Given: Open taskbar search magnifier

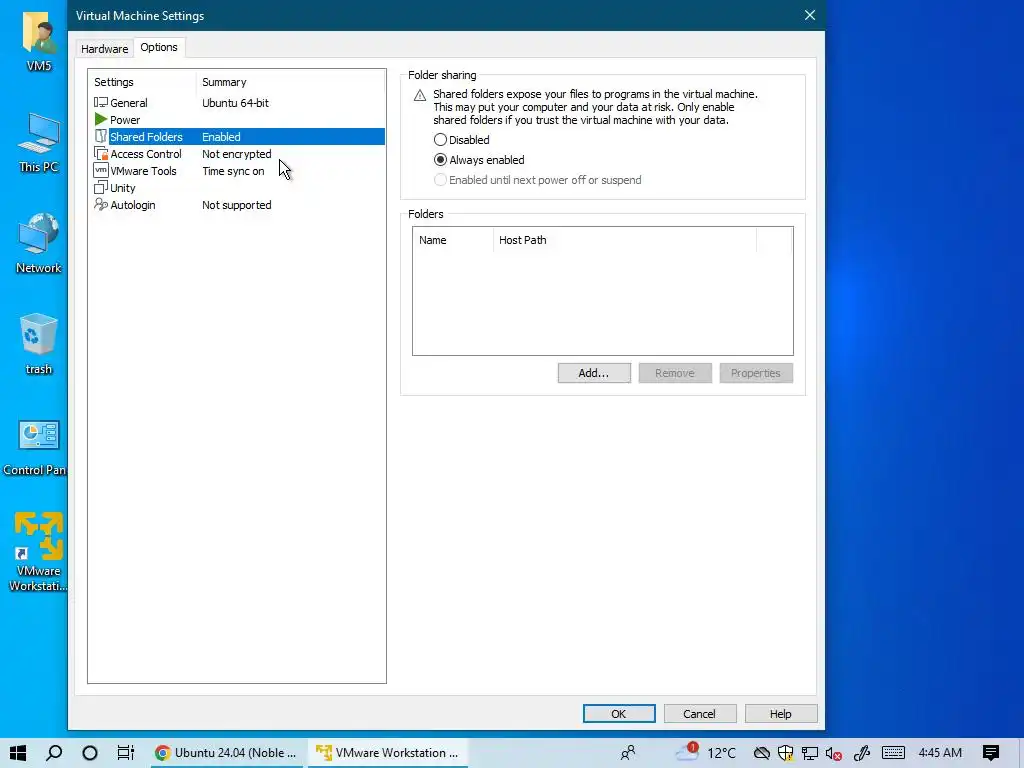Looking at the screenshot, I should click(x=54, y=753).
